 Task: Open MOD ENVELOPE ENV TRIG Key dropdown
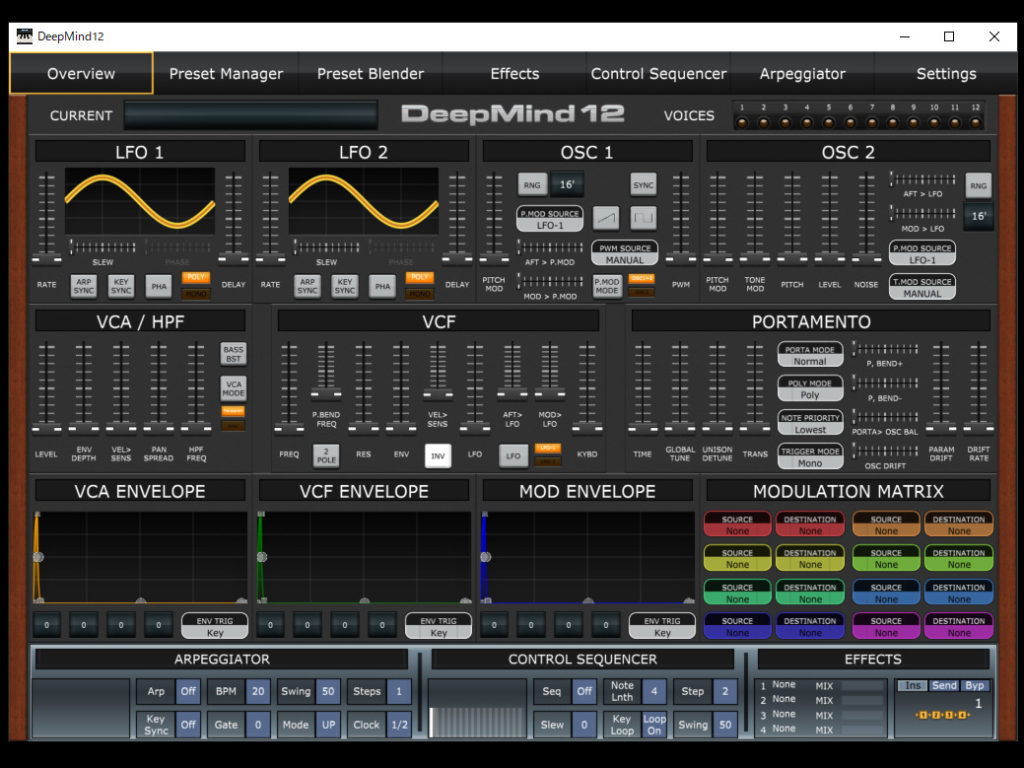point(662,626)
